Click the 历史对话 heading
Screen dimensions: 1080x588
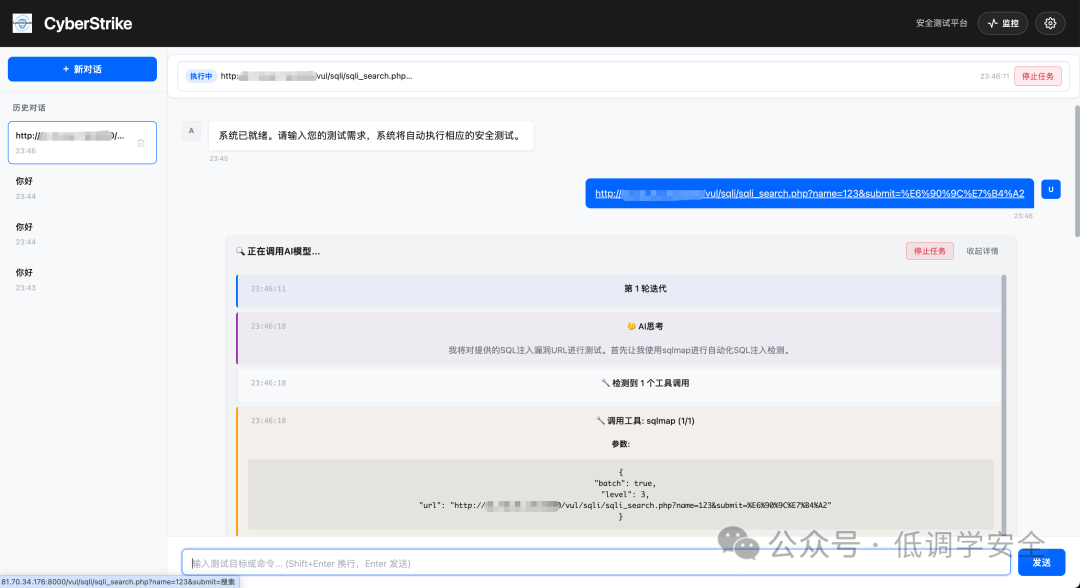coord(29,108)
